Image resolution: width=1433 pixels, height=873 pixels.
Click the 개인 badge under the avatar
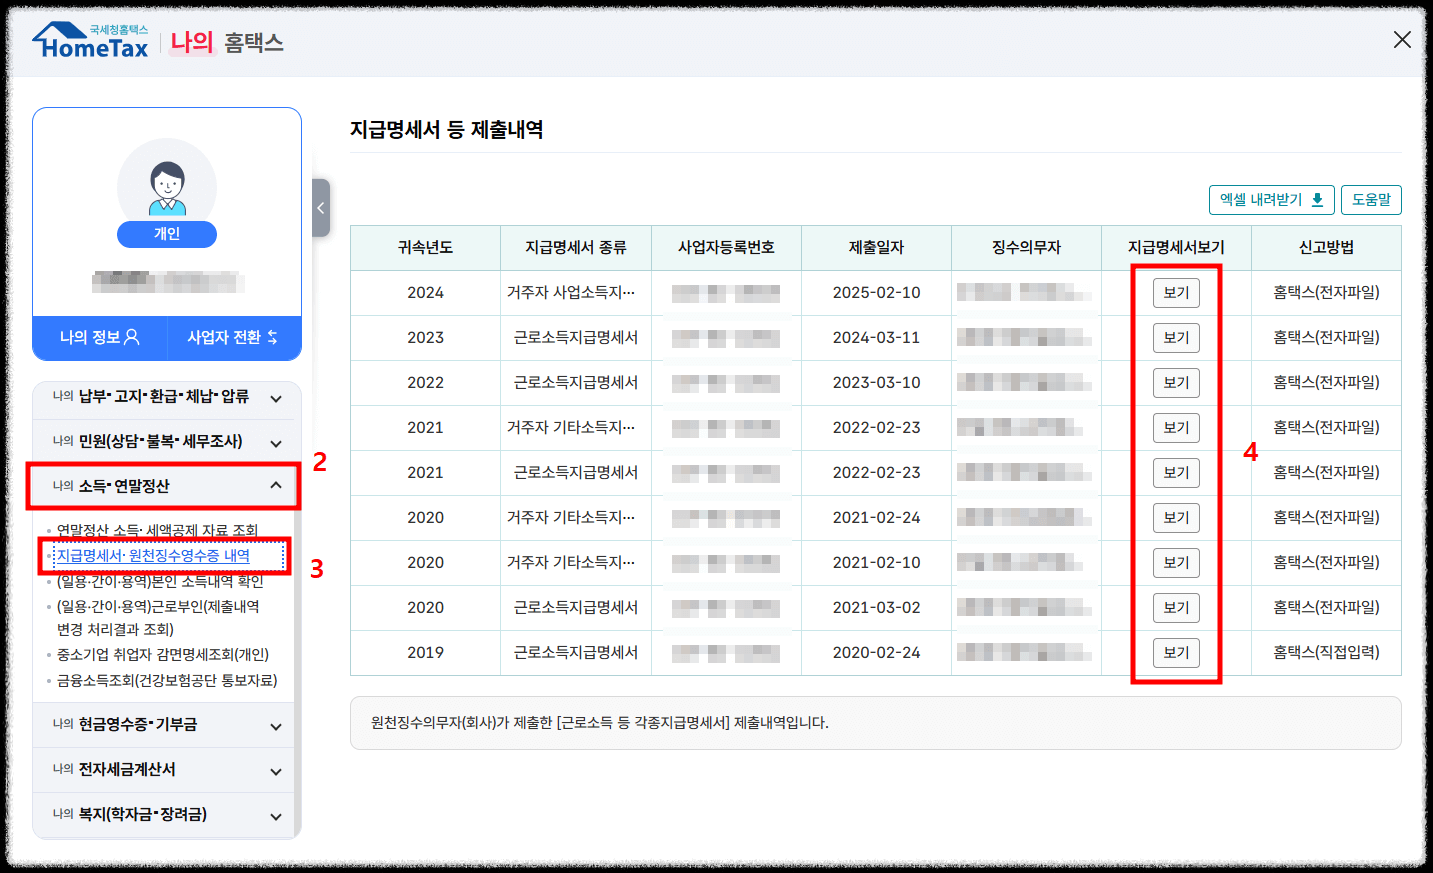click(x=166, y=234)
